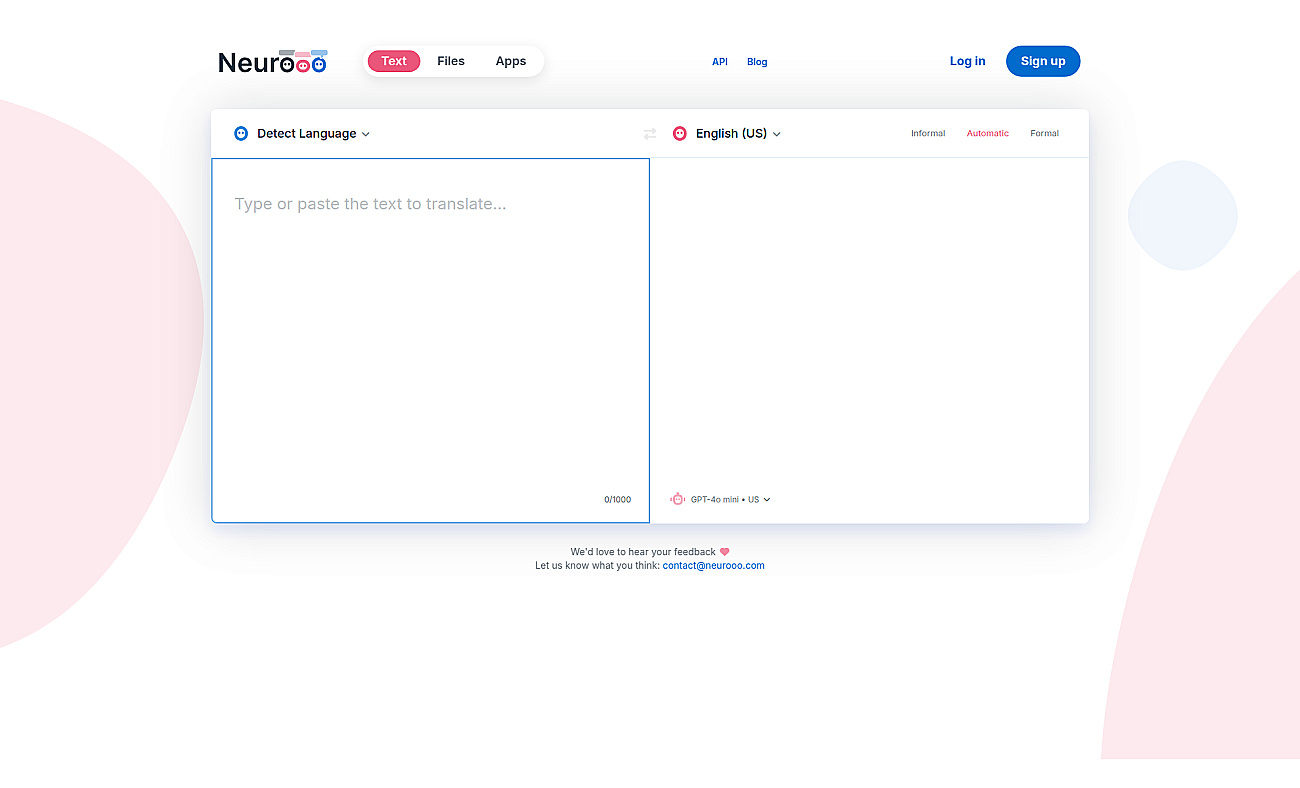Click the contact@neurooo.com email link
The height and width of the screenshot is (788, 1300).
[713, 566]
